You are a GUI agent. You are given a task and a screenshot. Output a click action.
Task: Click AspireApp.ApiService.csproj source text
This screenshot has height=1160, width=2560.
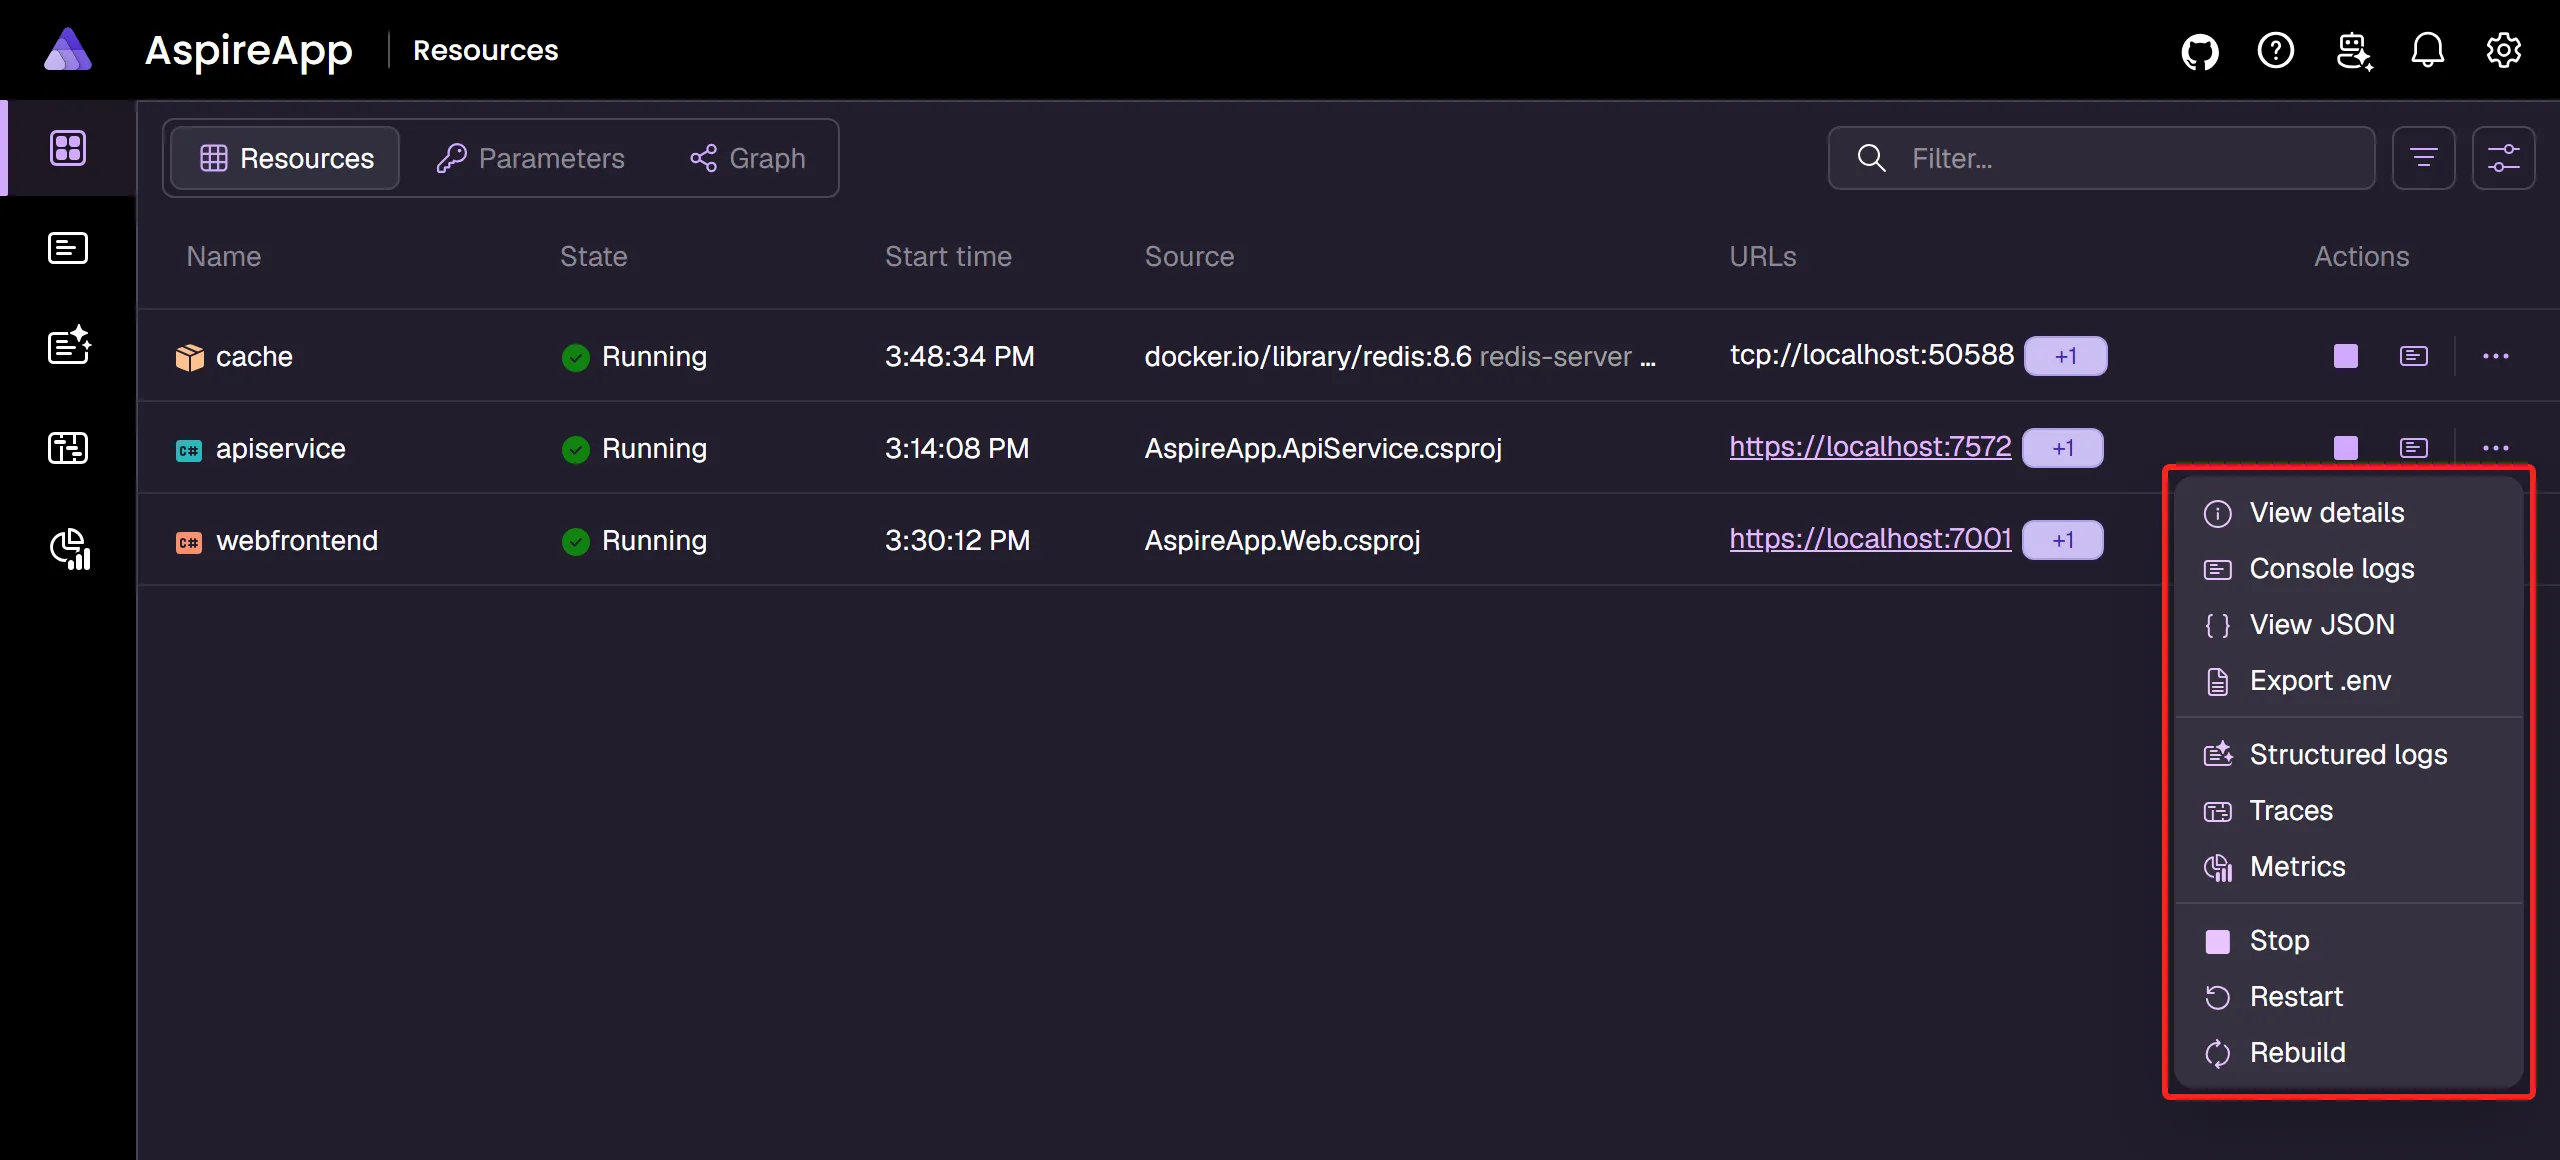(x=1323, y=449)
